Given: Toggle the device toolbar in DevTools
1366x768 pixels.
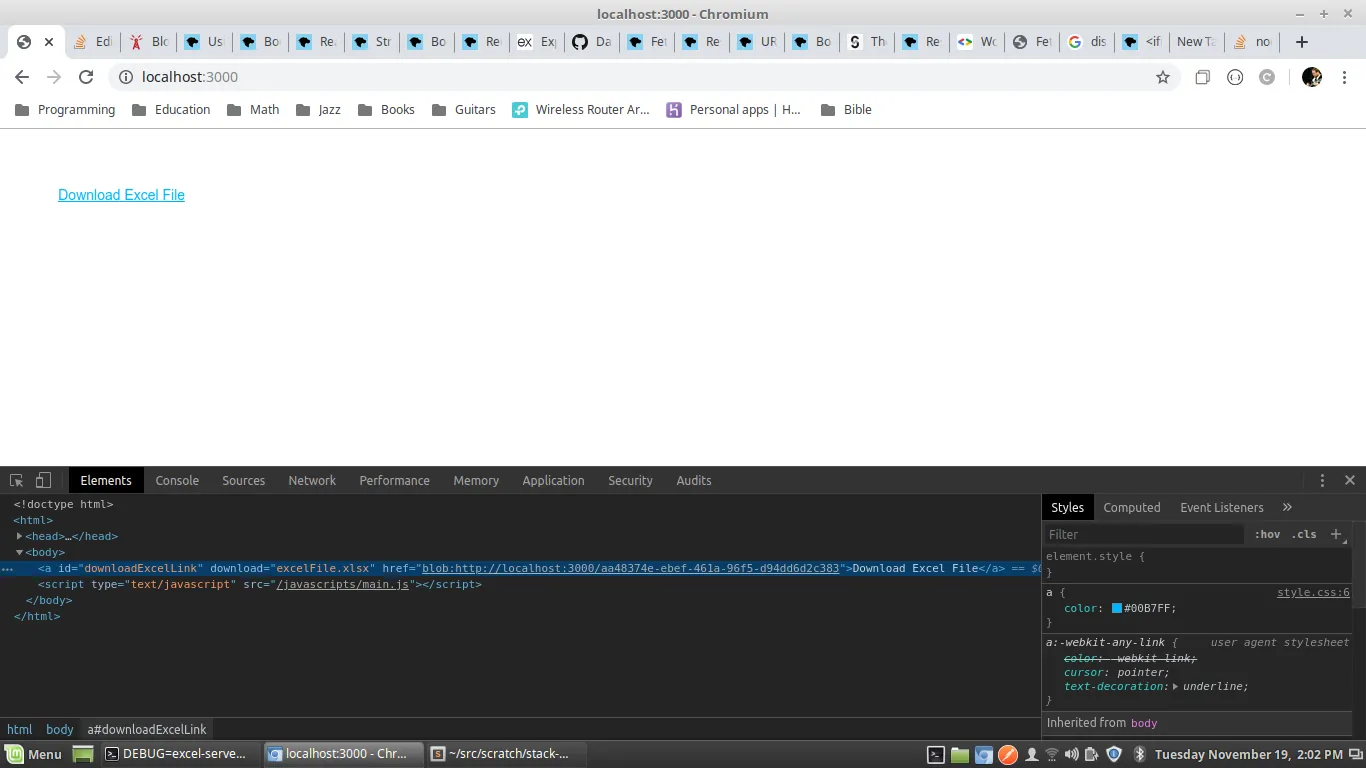Looking at the screenshot, I should (x=43, y=480).
